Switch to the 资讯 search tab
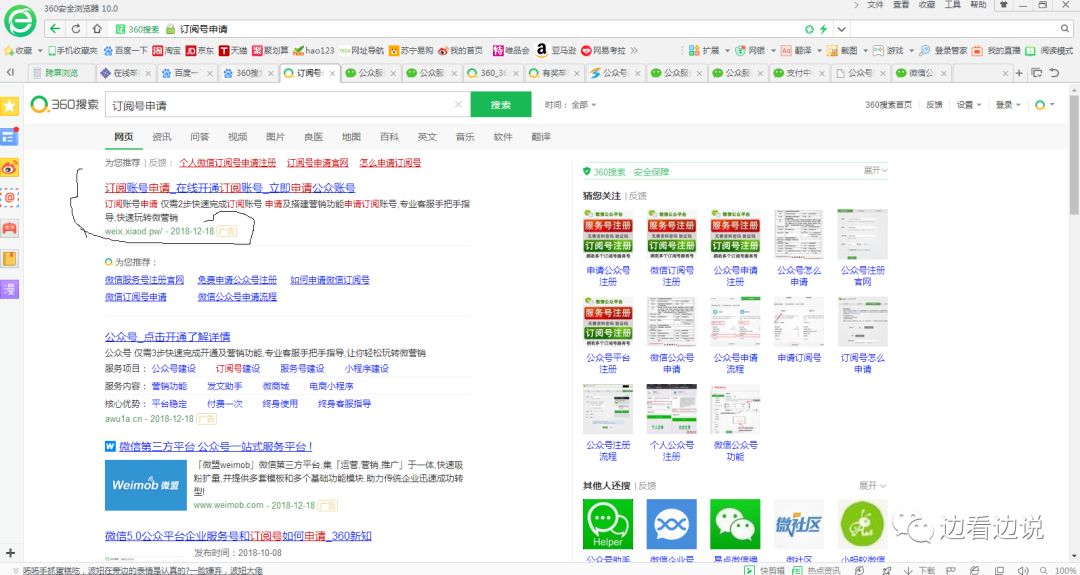This screenshot has height=575, width=1080. point(162,137)
